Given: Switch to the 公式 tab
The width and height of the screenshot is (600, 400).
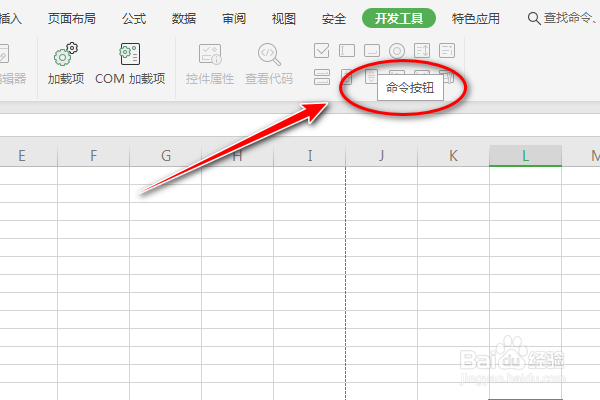Looking at the screenshot, I should click(x=134, y=18).
